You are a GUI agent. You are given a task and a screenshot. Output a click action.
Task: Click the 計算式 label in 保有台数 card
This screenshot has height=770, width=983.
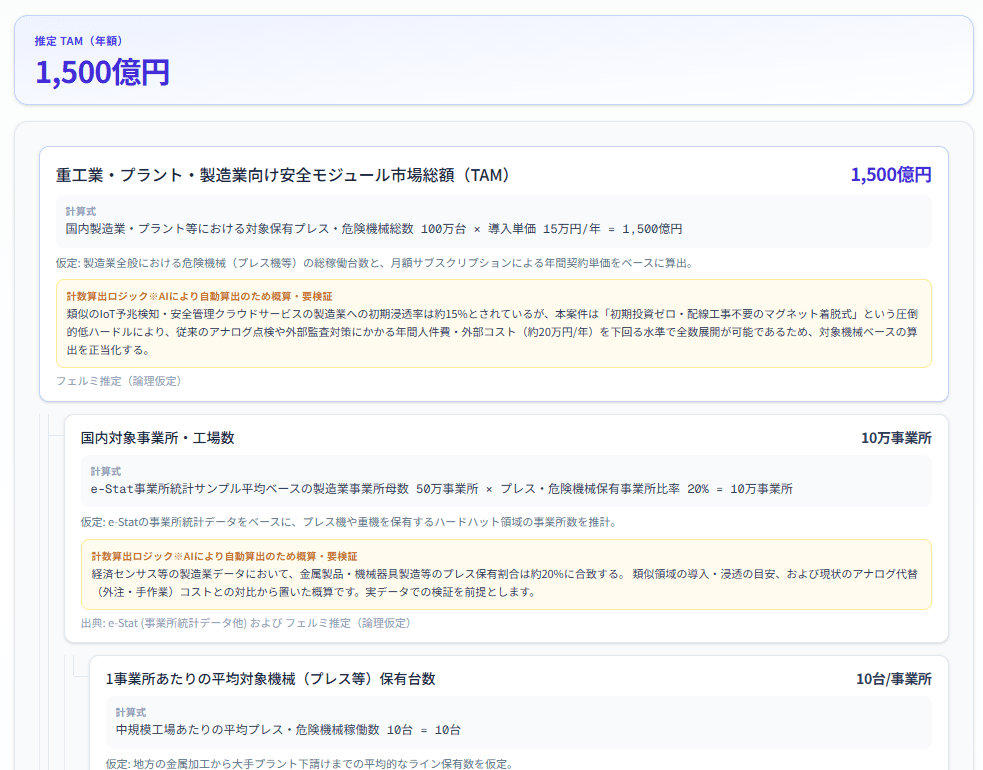(x=131, y=712)
